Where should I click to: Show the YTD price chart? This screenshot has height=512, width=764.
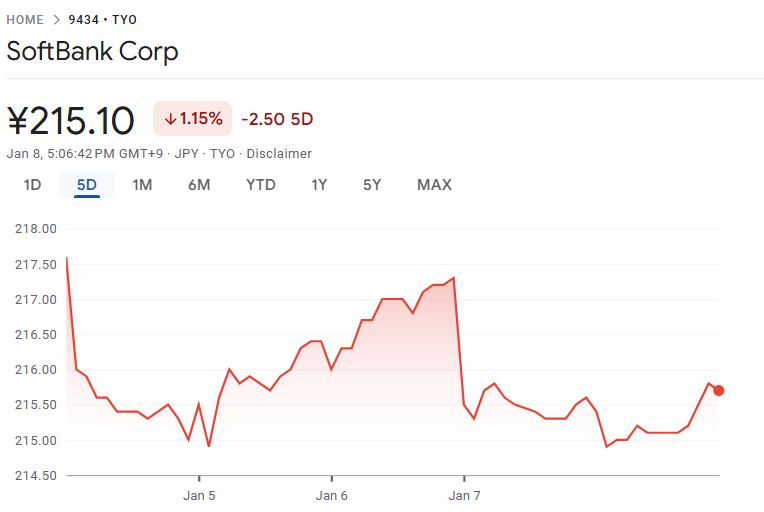(261, 185)
